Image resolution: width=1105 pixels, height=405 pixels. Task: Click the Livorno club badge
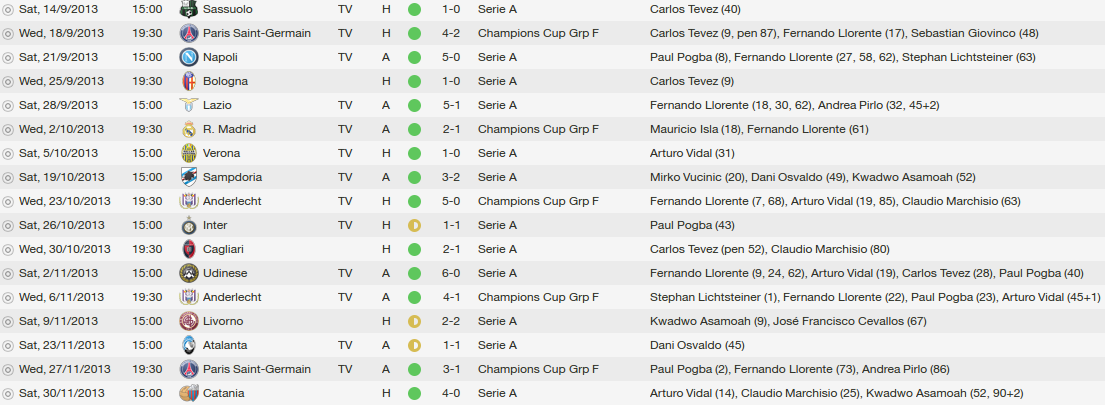tap(188, 321)
